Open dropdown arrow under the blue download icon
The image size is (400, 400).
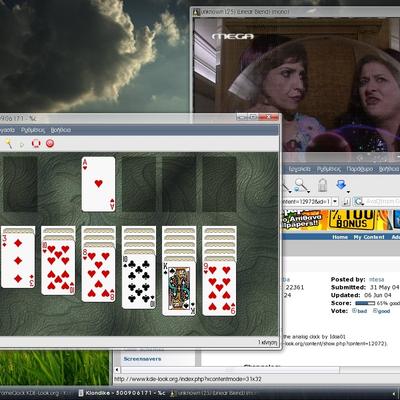(348, 192)
